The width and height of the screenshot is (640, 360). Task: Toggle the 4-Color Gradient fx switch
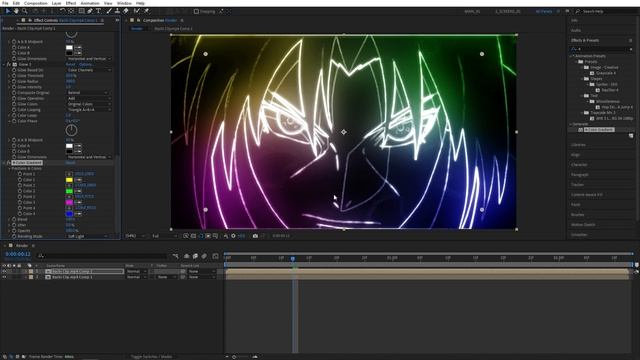coord(9,162)
